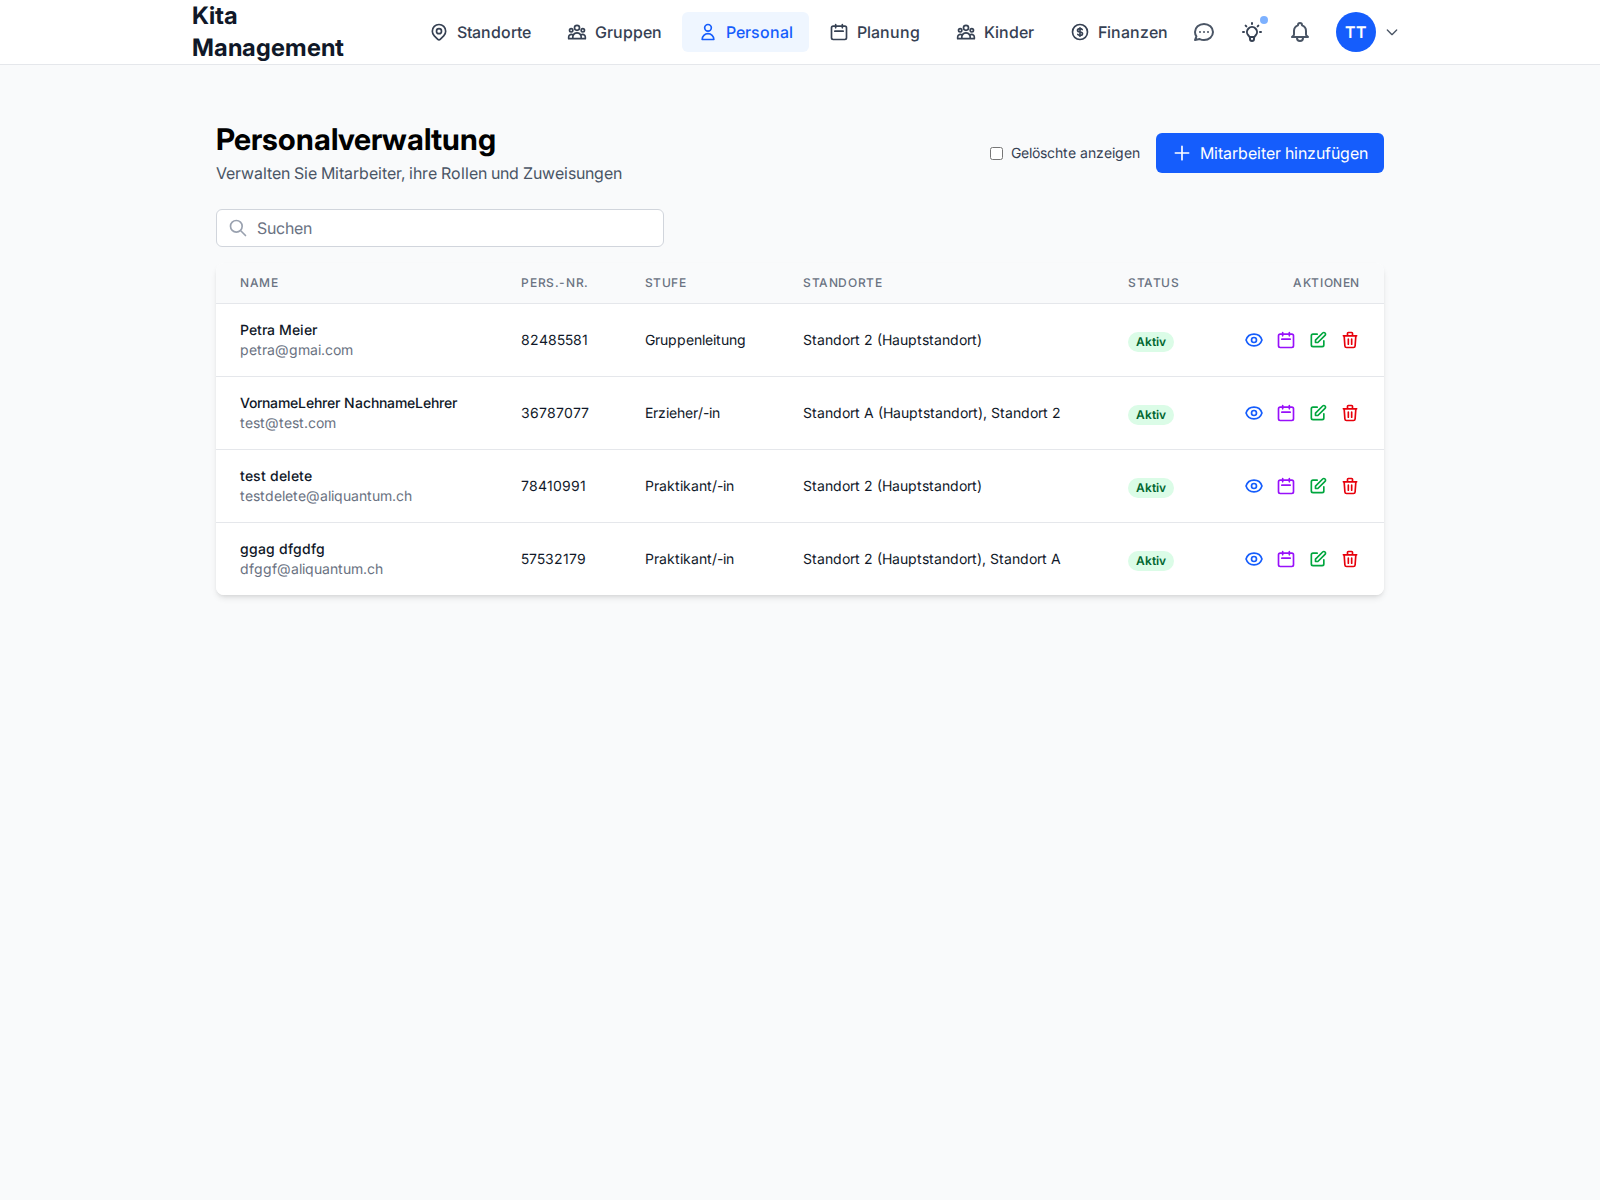Click the STANDORTE column header
Image resolution: width=1600 pixels, height=1200 pixels.
[x=843, y=283]
